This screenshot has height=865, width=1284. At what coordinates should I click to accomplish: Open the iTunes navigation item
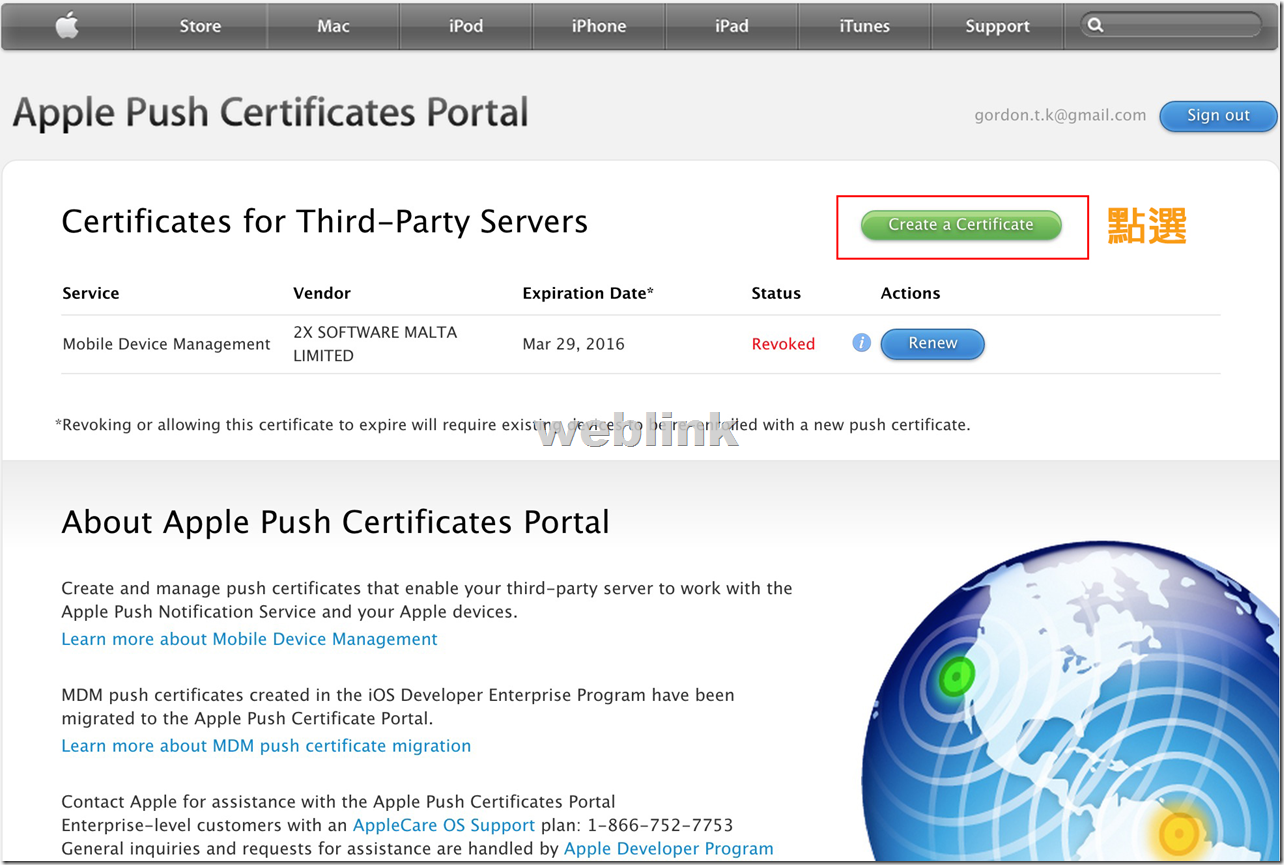(865, 26)
